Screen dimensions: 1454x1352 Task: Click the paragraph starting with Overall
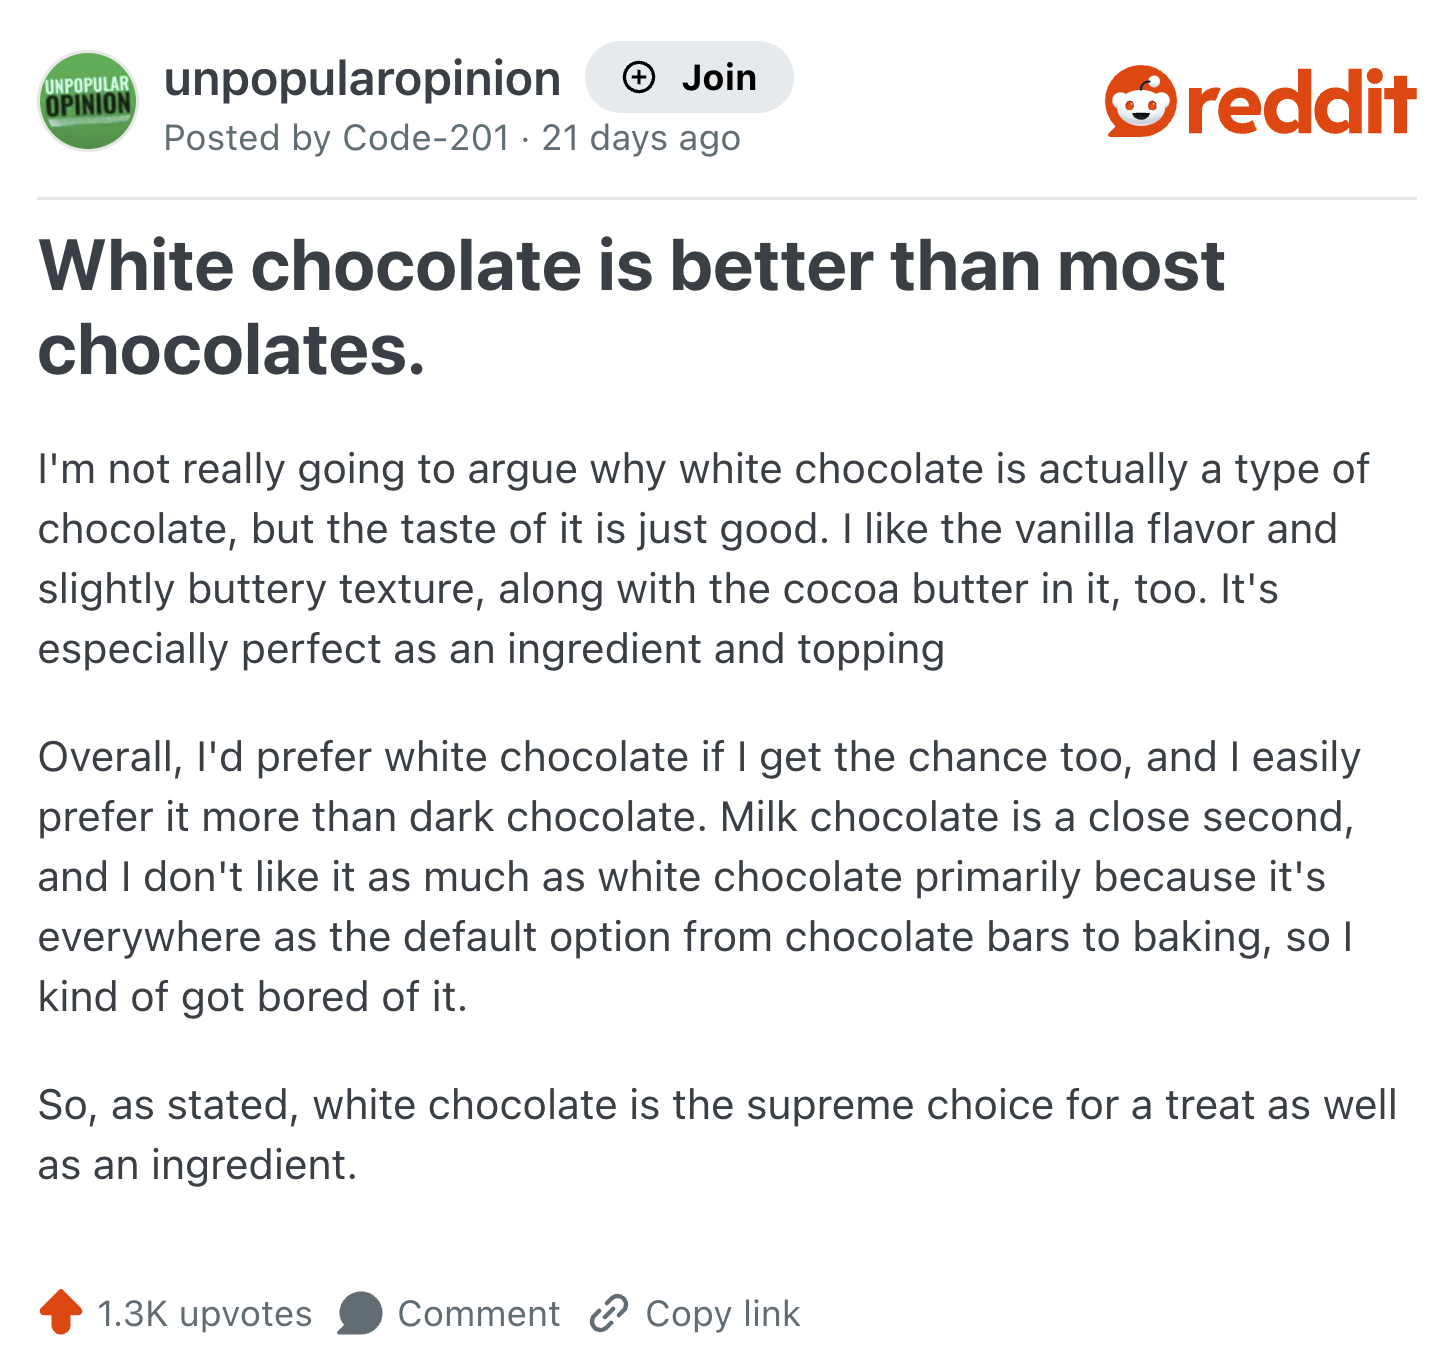coord(700,877)
